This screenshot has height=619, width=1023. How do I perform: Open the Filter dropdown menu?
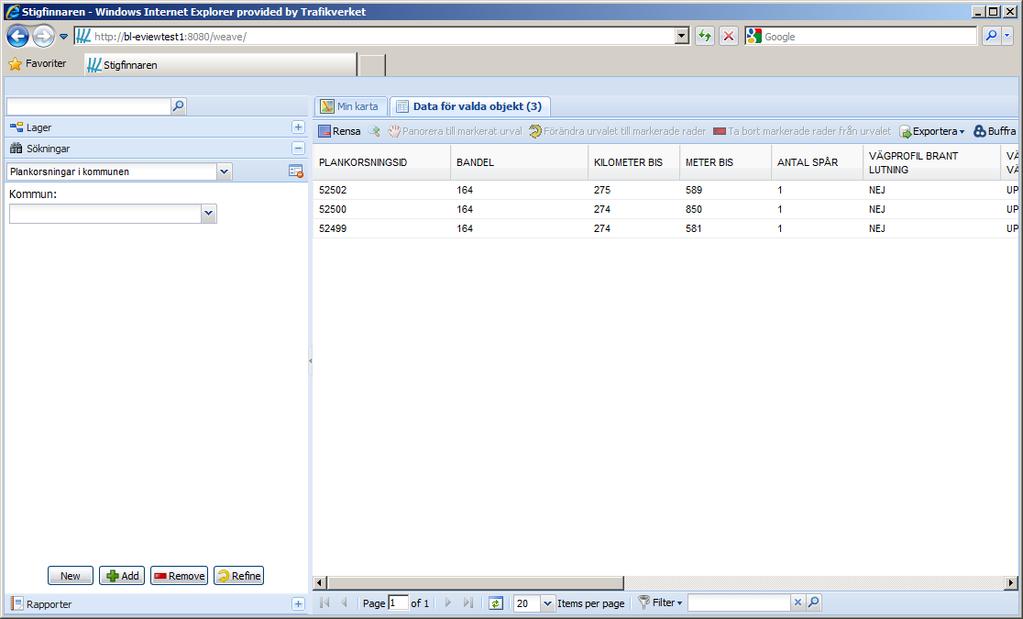click(x=660, y=603)
